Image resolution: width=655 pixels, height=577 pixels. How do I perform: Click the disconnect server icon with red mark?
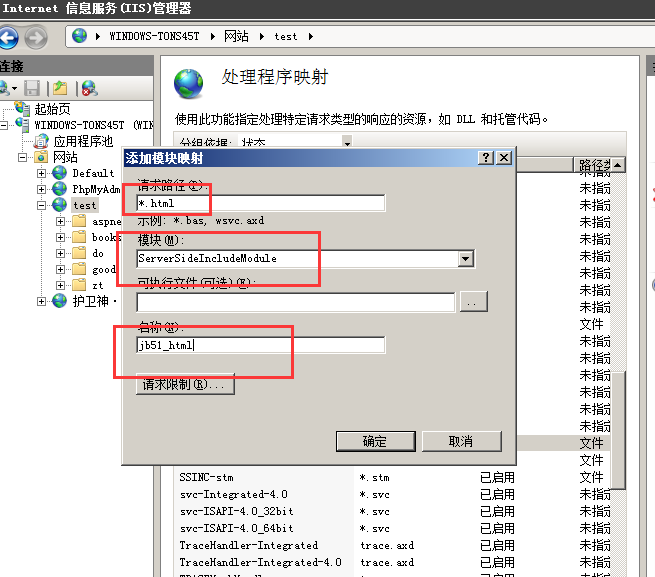coord(89,88)
